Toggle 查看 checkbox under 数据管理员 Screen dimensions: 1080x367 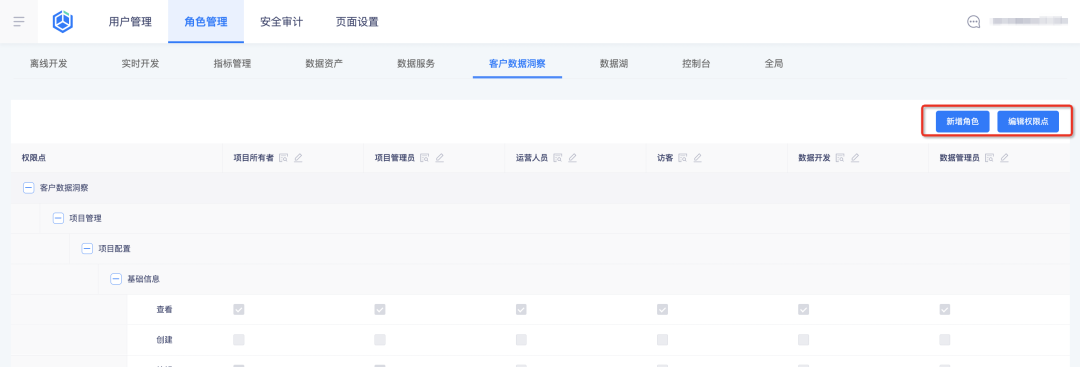(x=945, y=310)
